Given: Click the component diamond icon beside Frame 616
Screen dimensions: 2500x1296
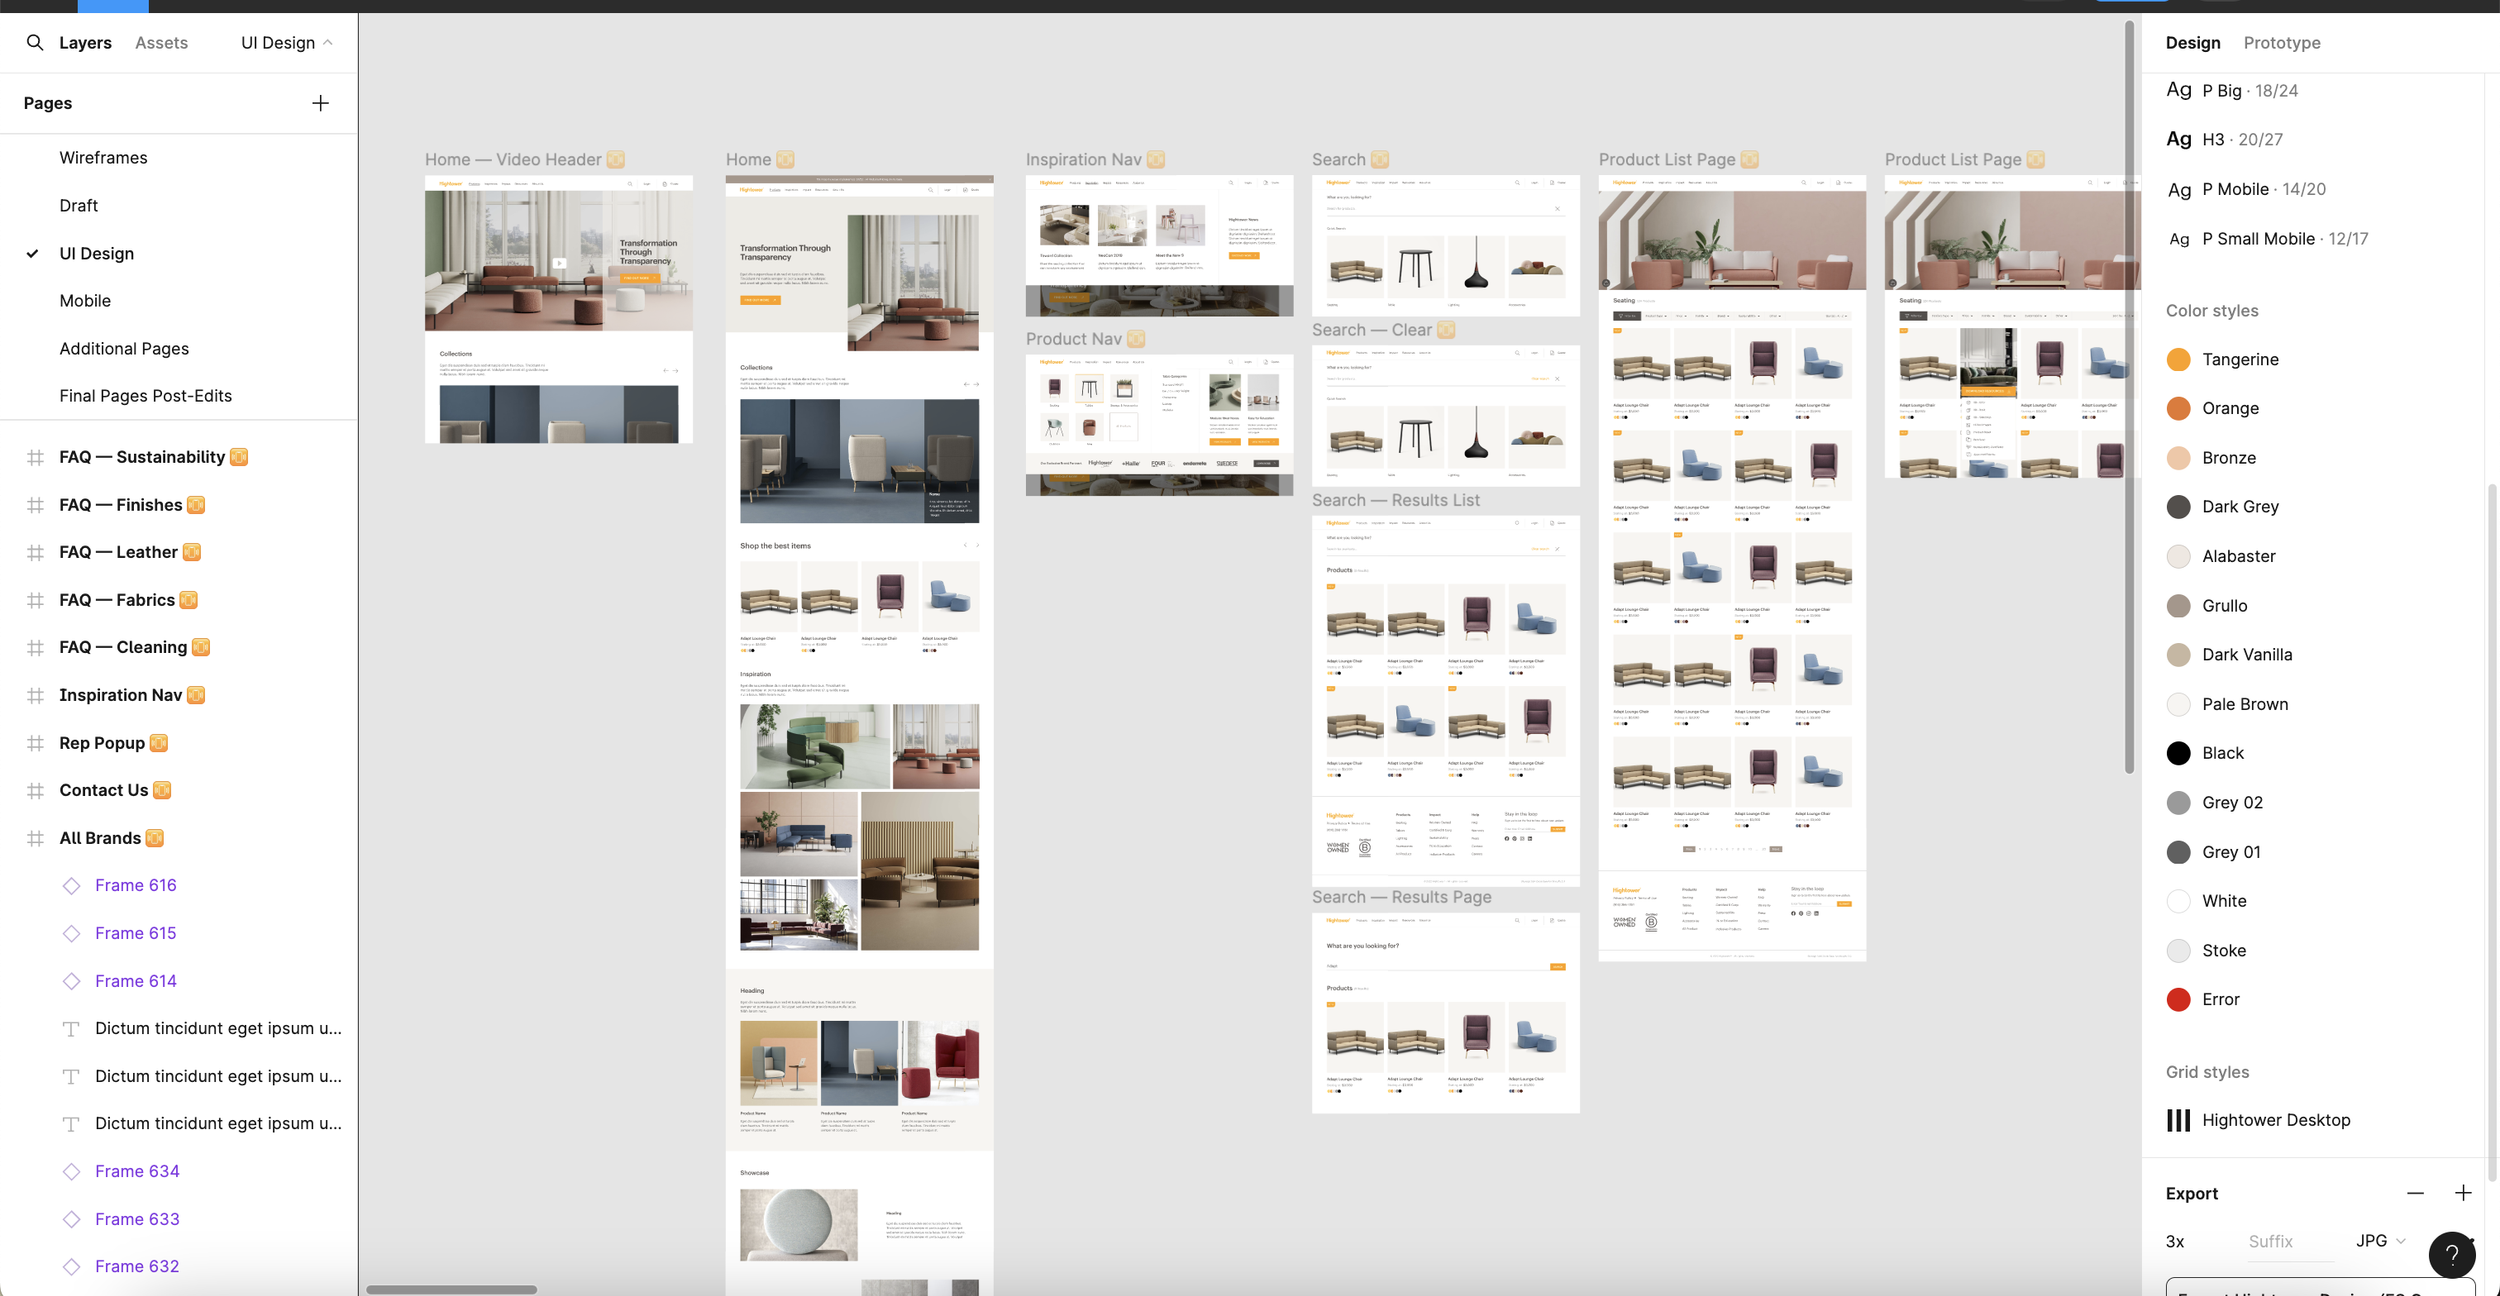Looking at the screenshot, I should pos(71,885).
